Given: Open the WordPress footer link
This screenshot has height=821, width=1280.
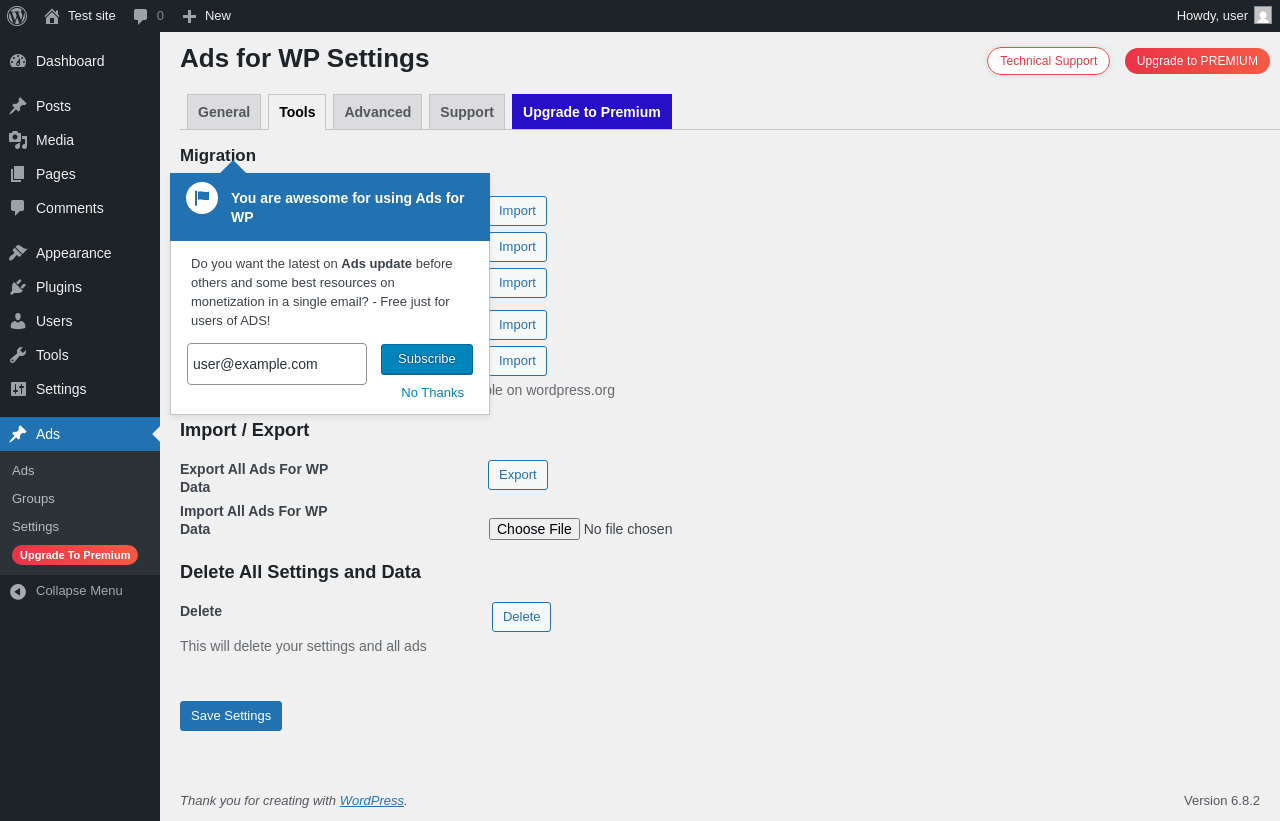Looking at the screenshot, I should click(x=372, y=800).
